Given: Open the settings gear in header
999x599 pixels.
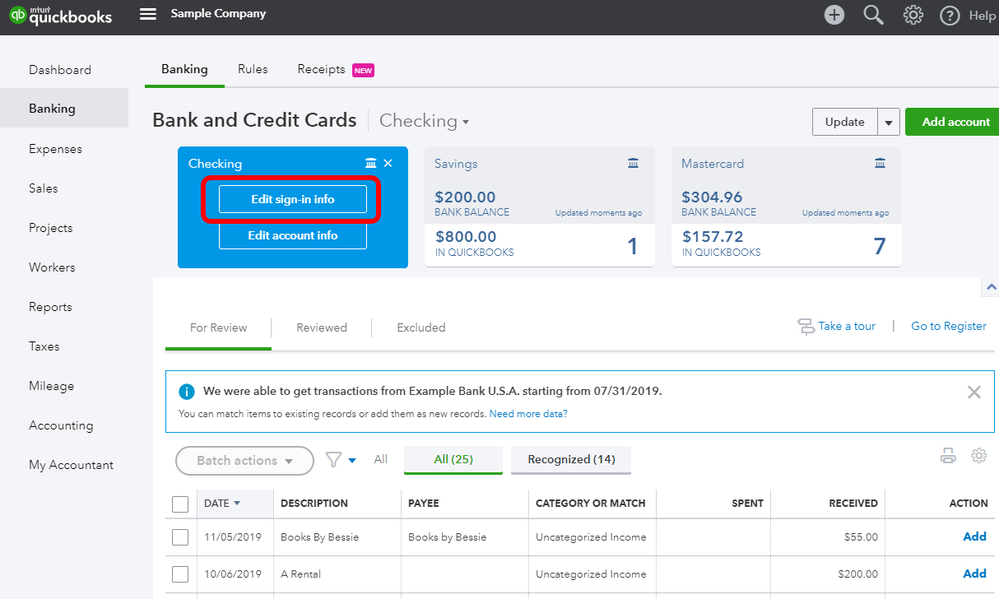Looking at the screenshot, I should 913,15.
